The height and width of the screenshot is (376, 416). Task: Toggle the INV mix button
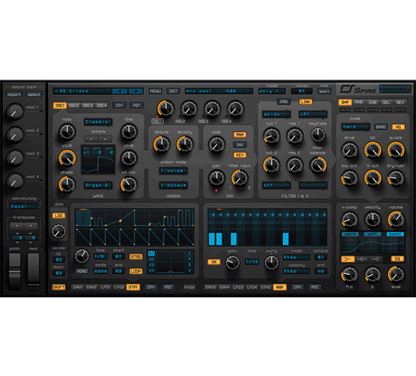tap(240, 145)
